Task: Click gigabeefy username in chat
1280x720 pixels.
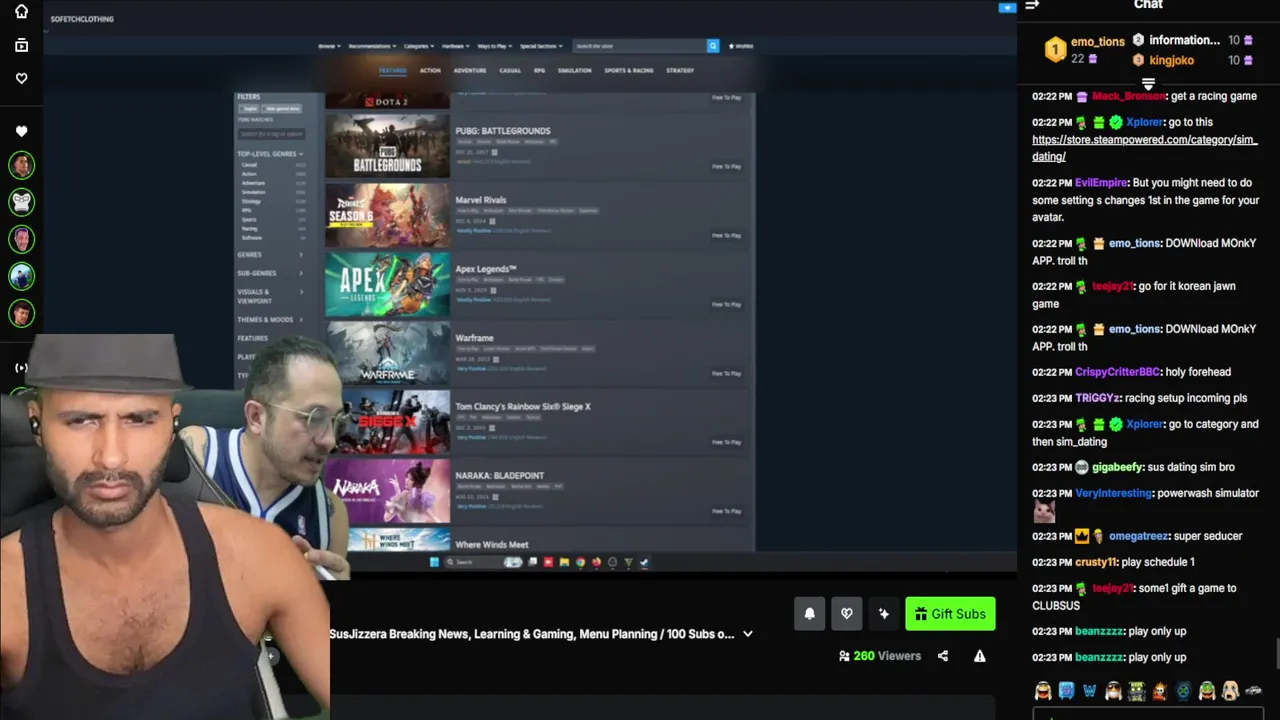Action: pyautogui.click(x=1116, y=467)
